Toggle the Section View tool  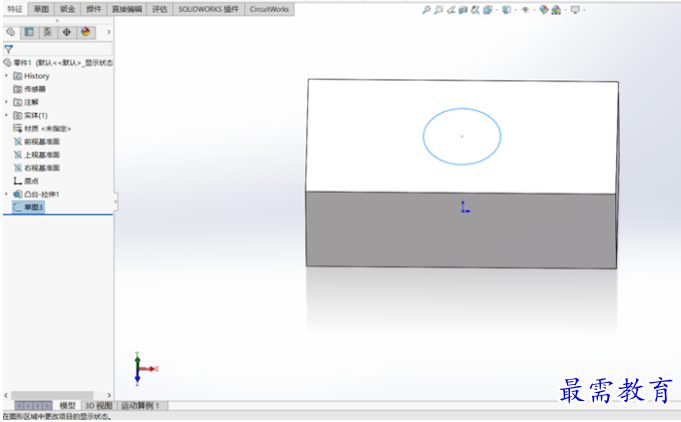pos(463,10)
